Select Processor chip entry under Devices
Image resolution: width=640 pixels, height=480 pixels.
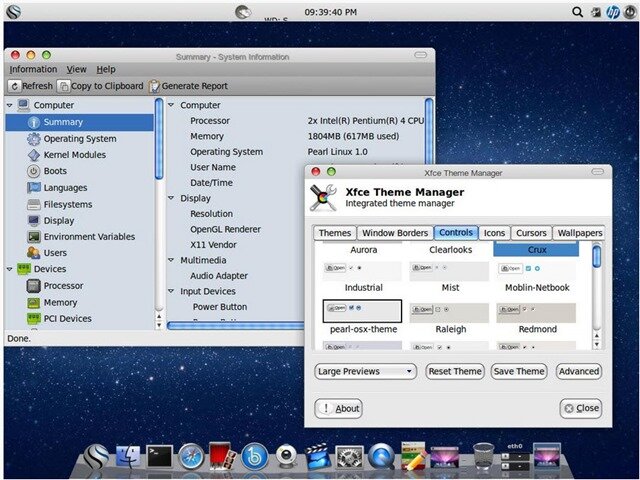(x=55, y=286)
